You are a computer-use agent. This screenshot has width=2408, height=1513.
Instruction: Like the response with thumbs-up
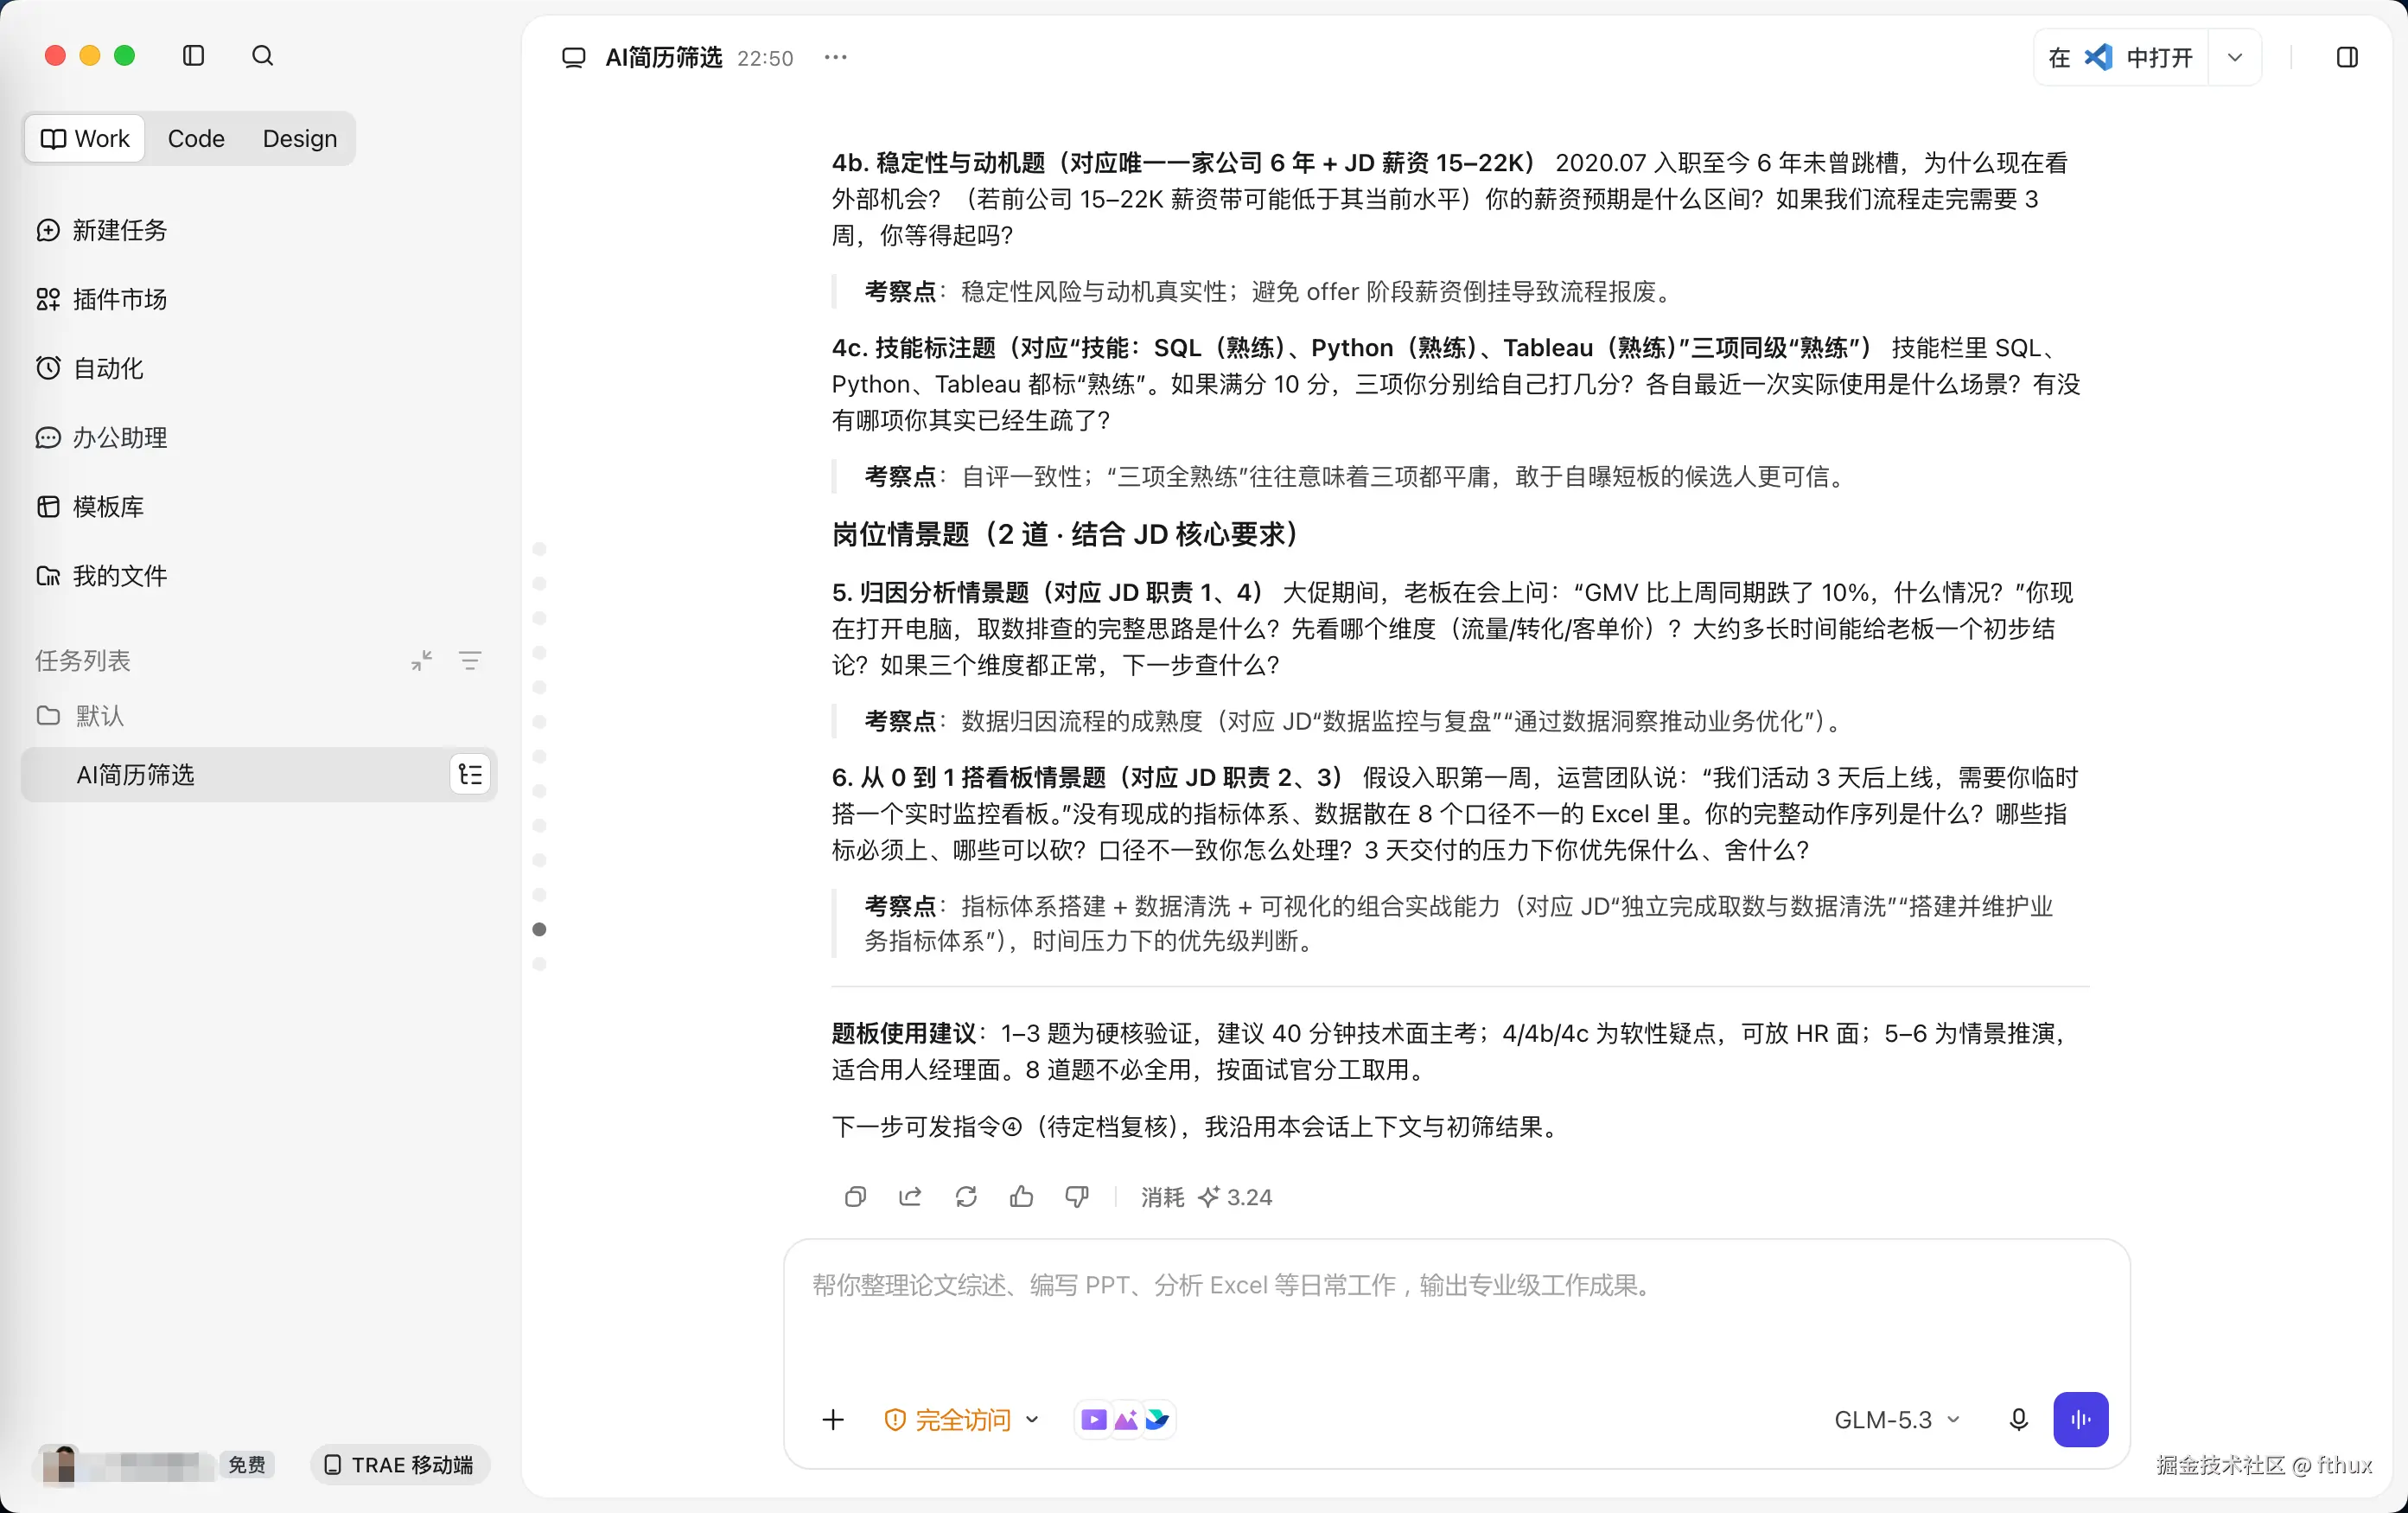[x=1021, y=1197]
